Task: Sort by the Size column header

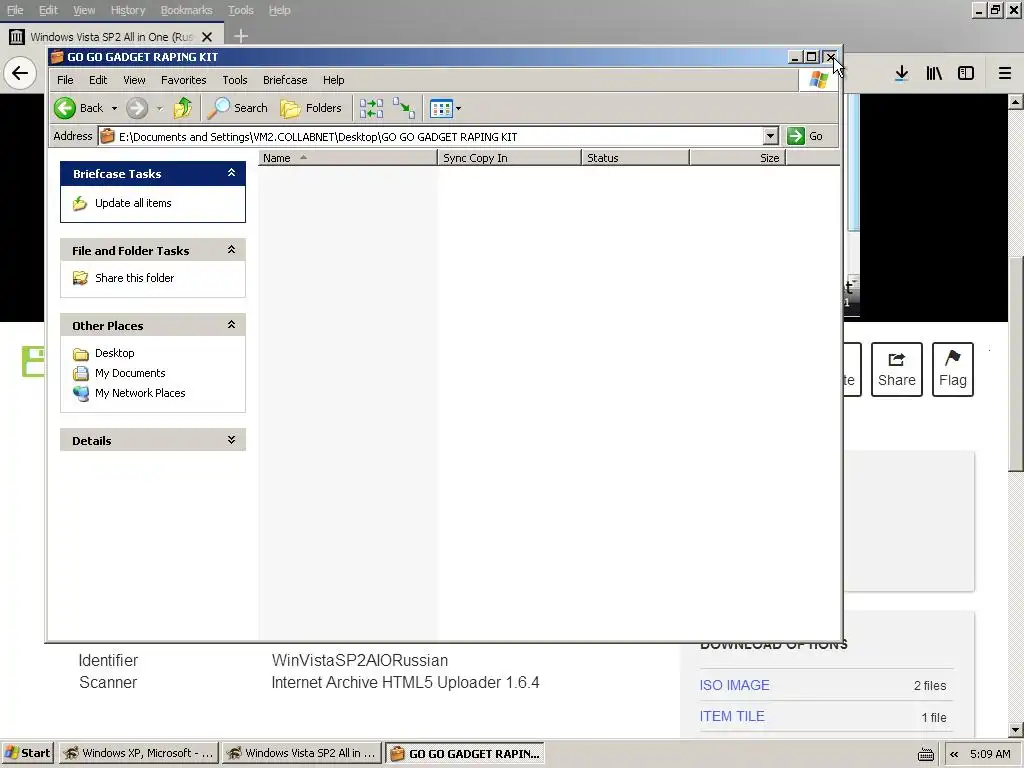Action: pos(738,158)
